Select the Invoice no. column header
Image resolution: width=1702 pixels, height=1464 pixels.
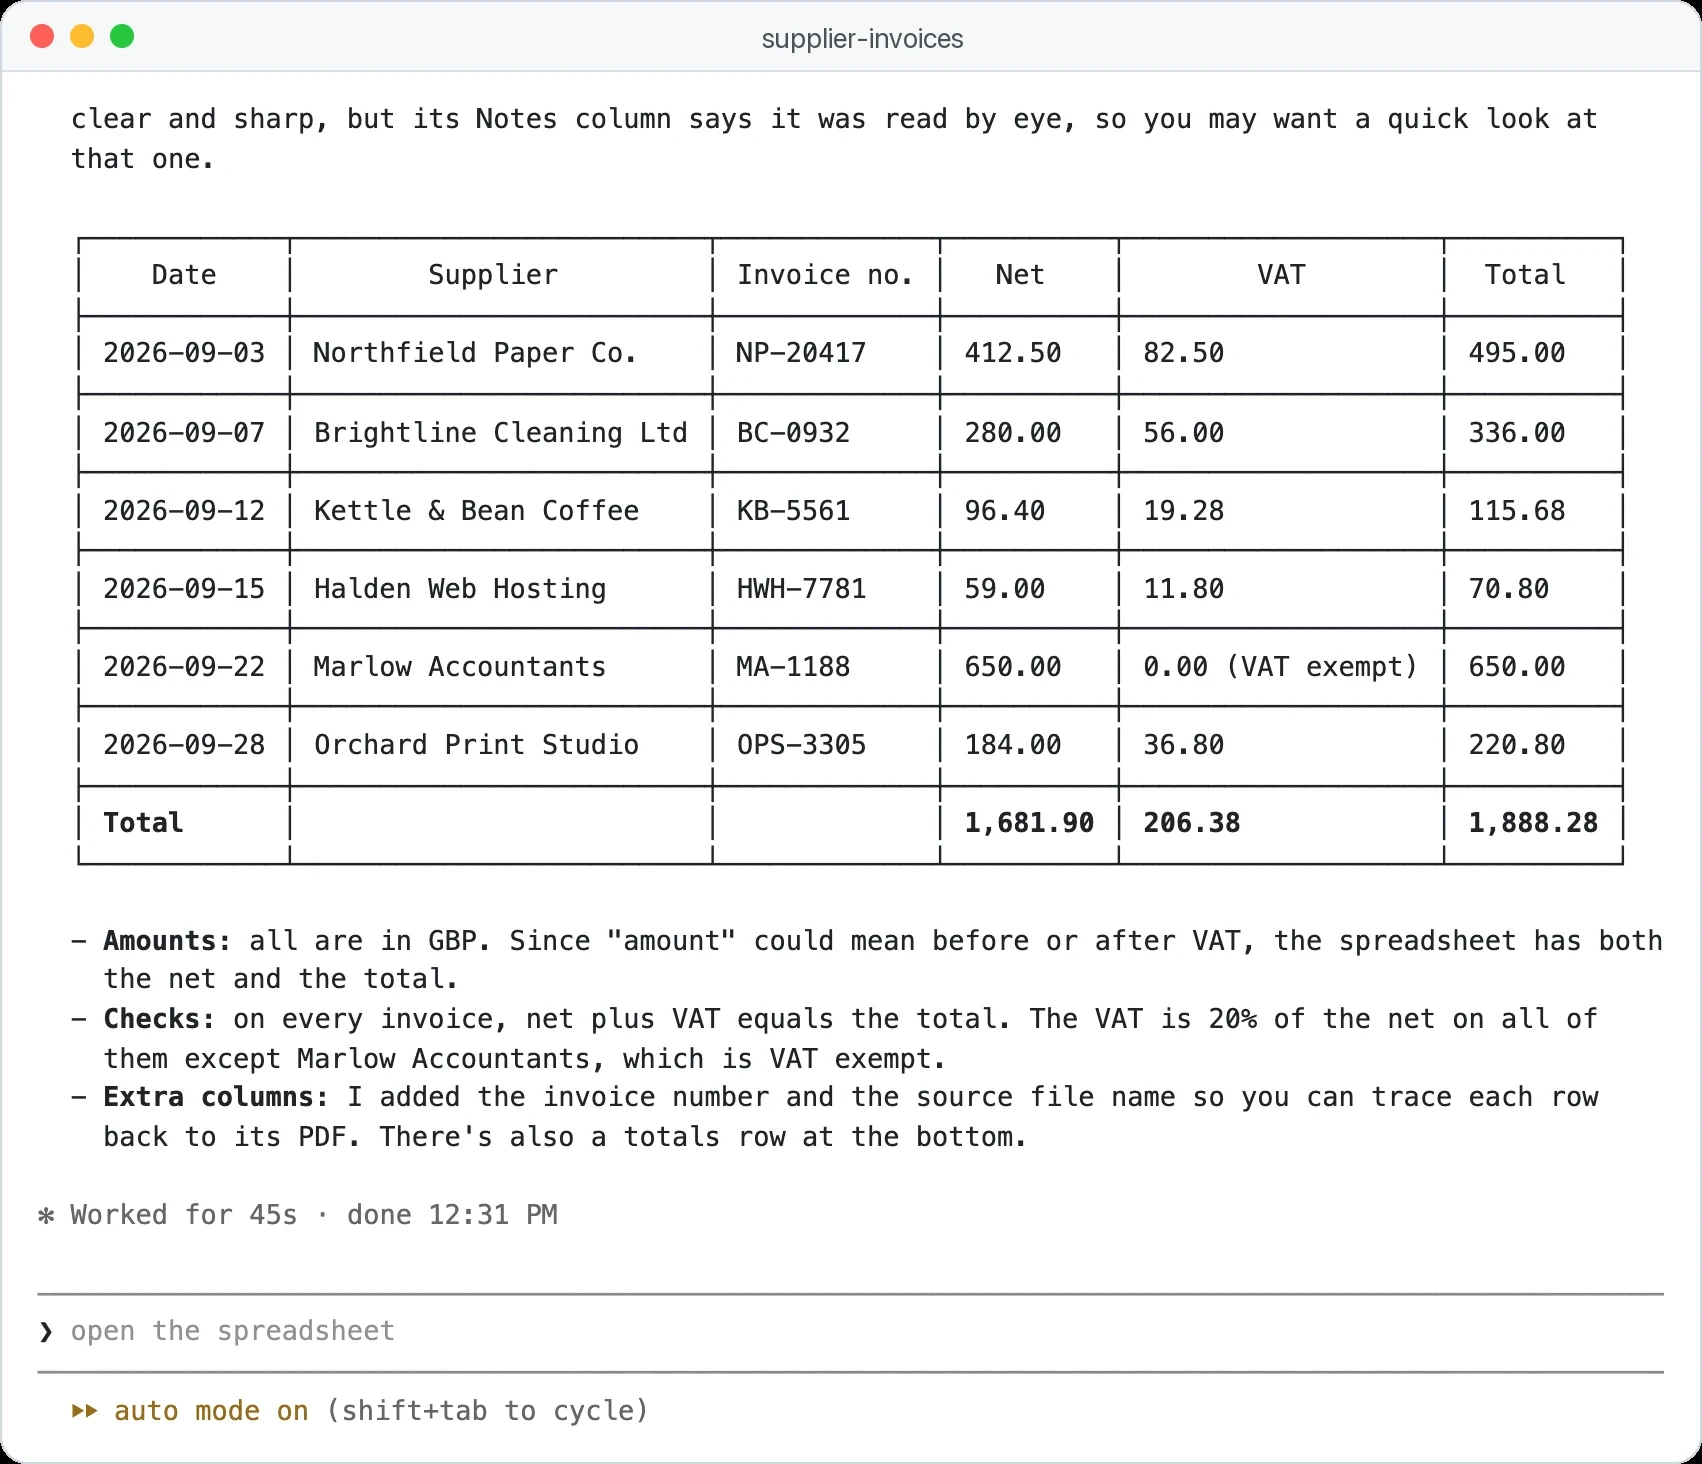pyautogui.click(x=825, y=275)
